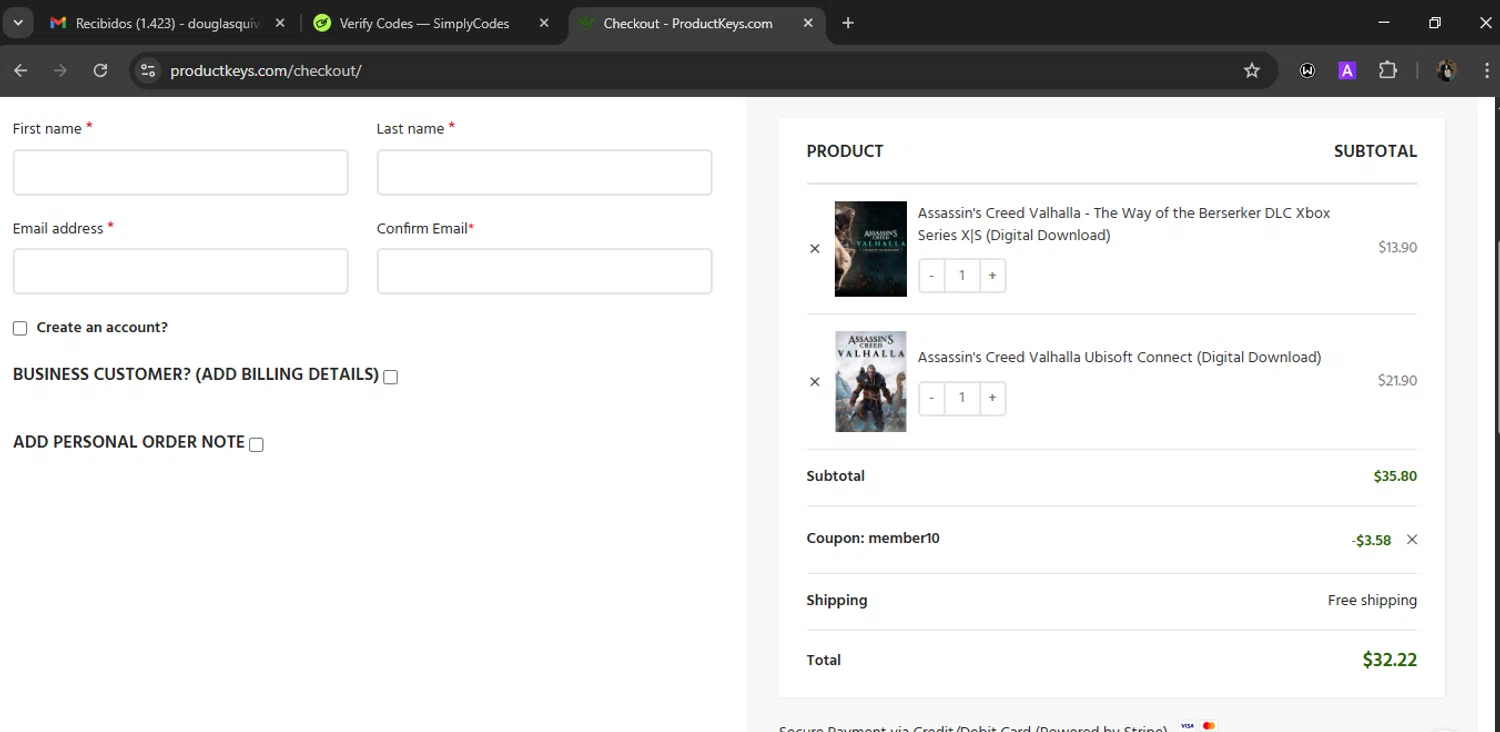The image size is (1500, 732).
Task: Tick the Create an account checkbox
Action: point(20,328)
